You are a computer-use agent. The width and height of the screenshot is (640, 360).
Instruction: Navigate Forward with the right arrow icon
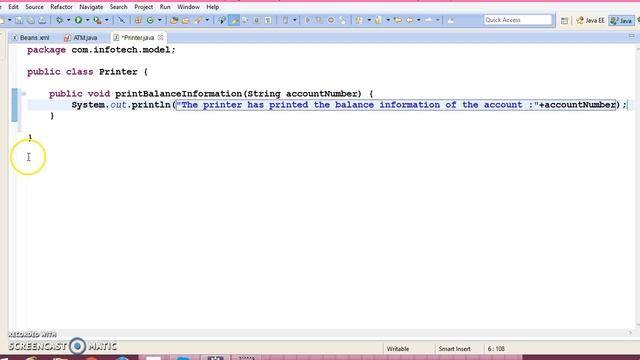[x=429, y=20]
